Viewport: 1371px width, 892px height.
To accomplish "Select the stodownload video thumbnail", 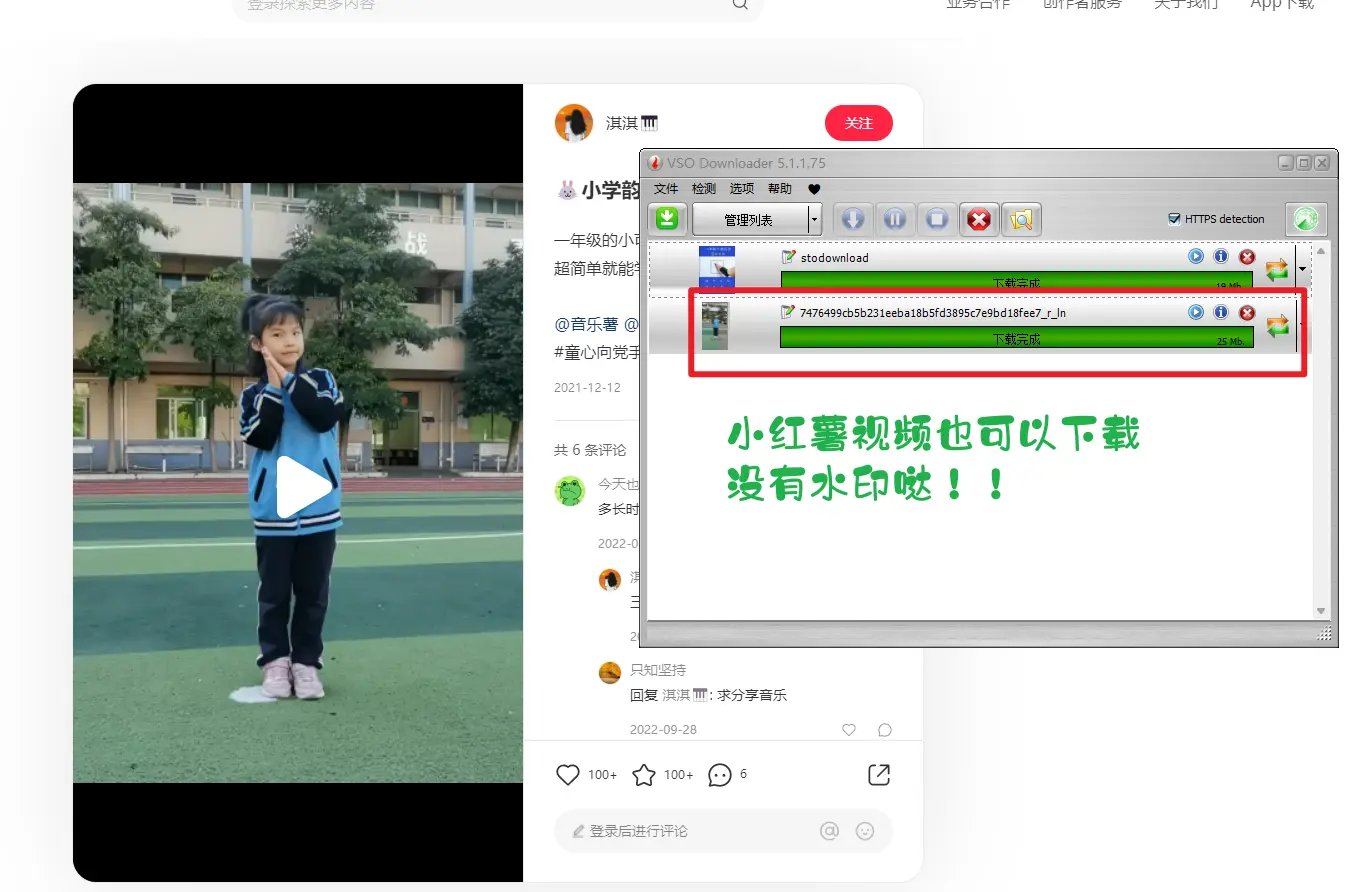I will [x=717, y=269].
